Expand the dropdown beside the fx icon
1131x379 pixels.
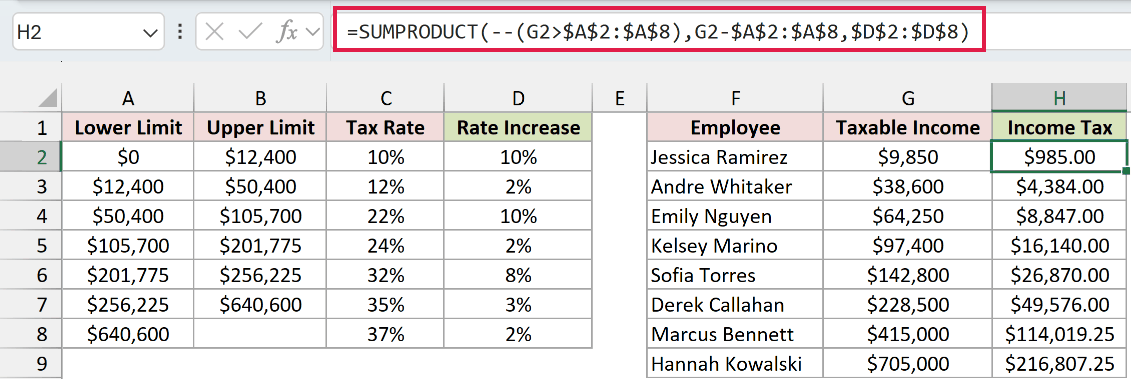(x=313, y=32)
